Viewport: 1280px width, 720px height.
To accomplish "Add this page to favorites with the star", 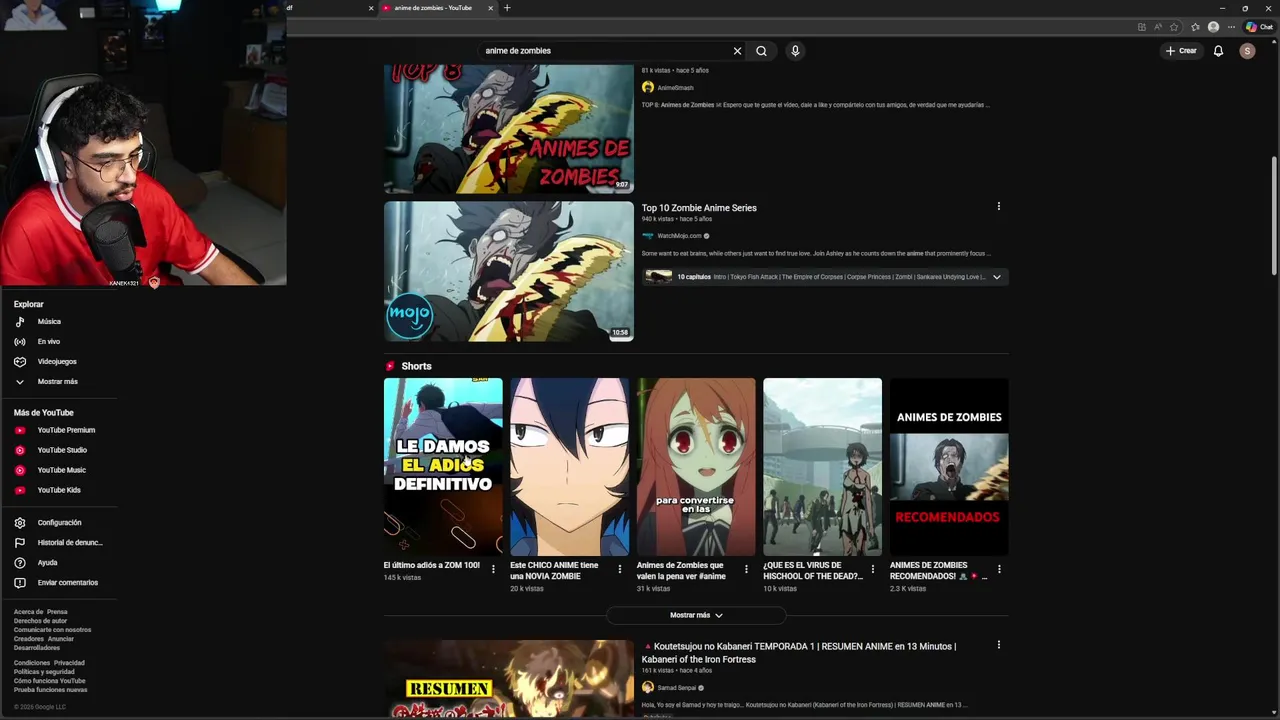I will 1174,27.
